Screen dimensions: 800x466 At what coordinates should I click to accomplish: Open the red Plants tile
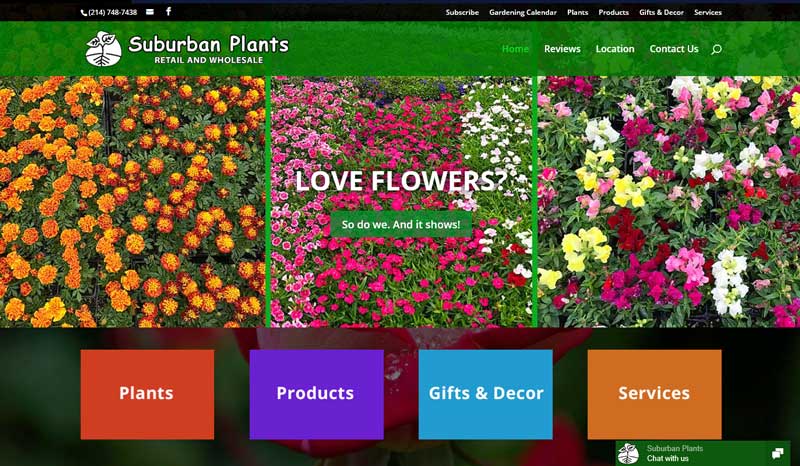(x=147, y=394)
